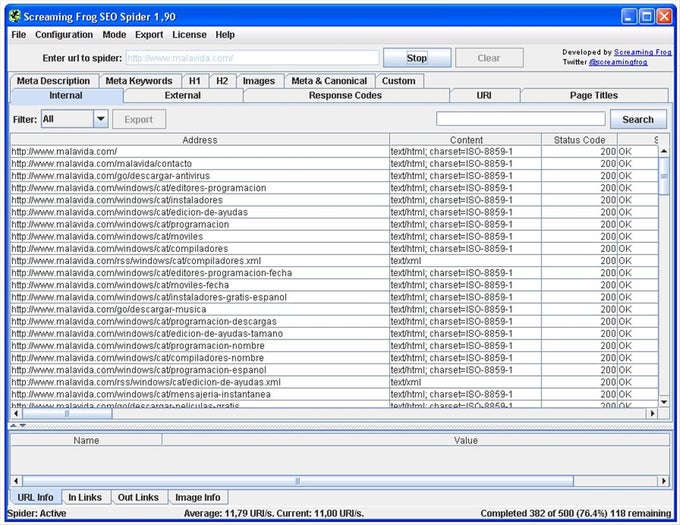Screen dimensions: 680x525
Task: Select the Internal tab
Action: click(x=66, y=95)
